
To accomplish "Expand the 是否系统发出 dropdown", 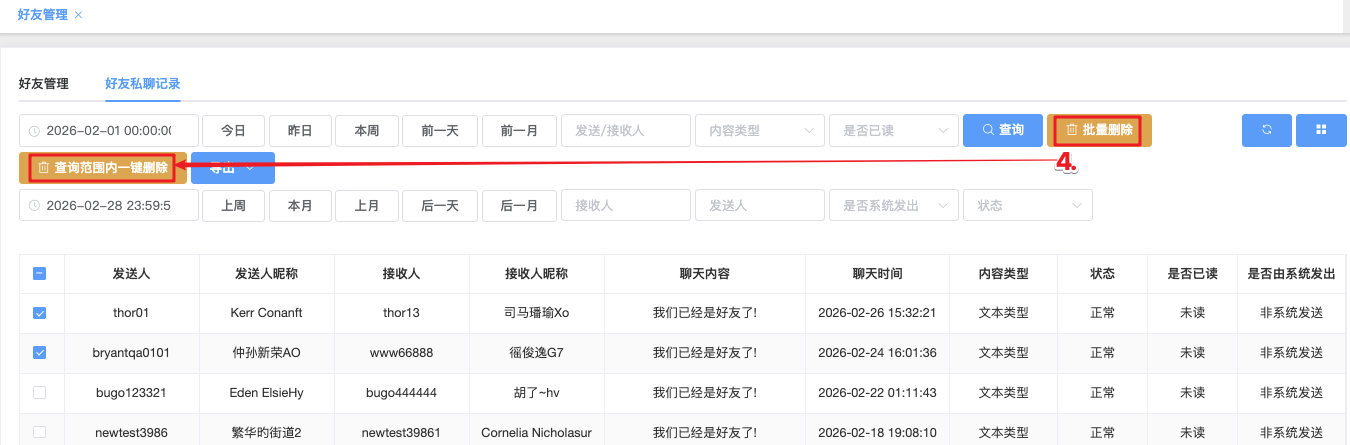I will pyautogui.click(x=892, y=205).
